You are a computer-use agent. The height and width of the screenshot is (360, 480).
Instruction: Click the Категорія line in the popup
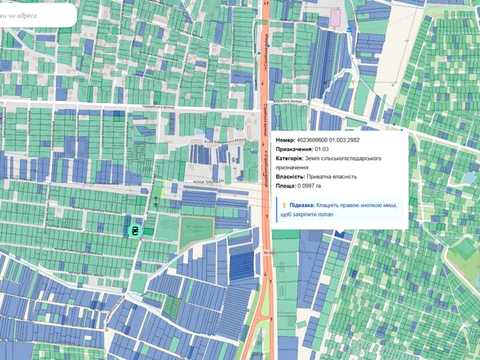click(x=328, y=163)
